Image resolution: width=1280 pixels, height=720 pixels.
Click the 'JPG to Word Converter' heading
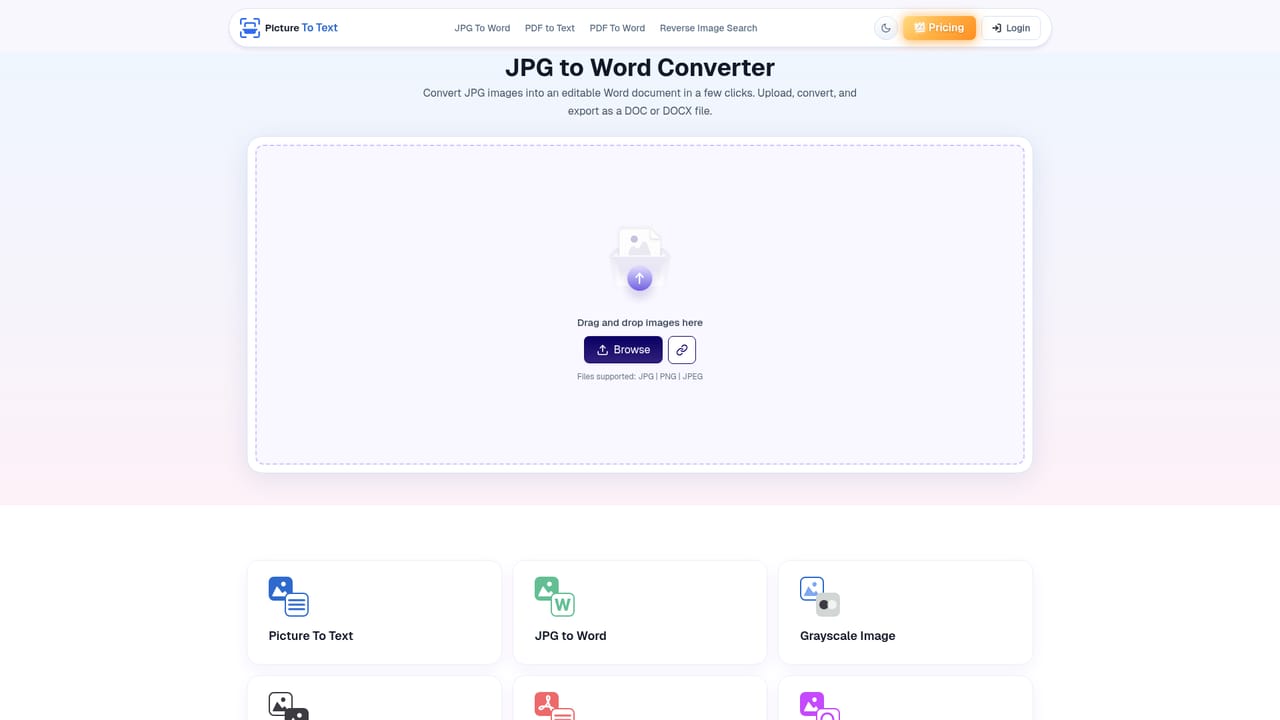point(640,68)
